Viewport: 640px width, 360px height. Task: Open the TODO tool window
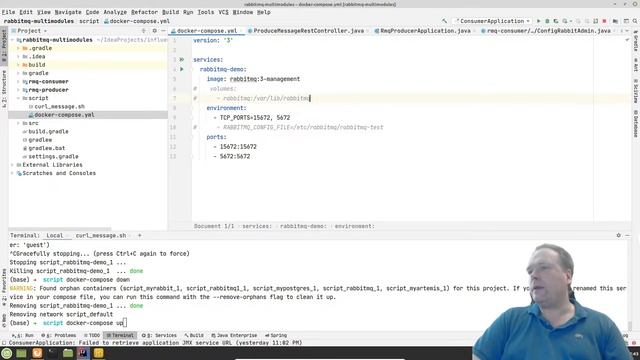92,336
